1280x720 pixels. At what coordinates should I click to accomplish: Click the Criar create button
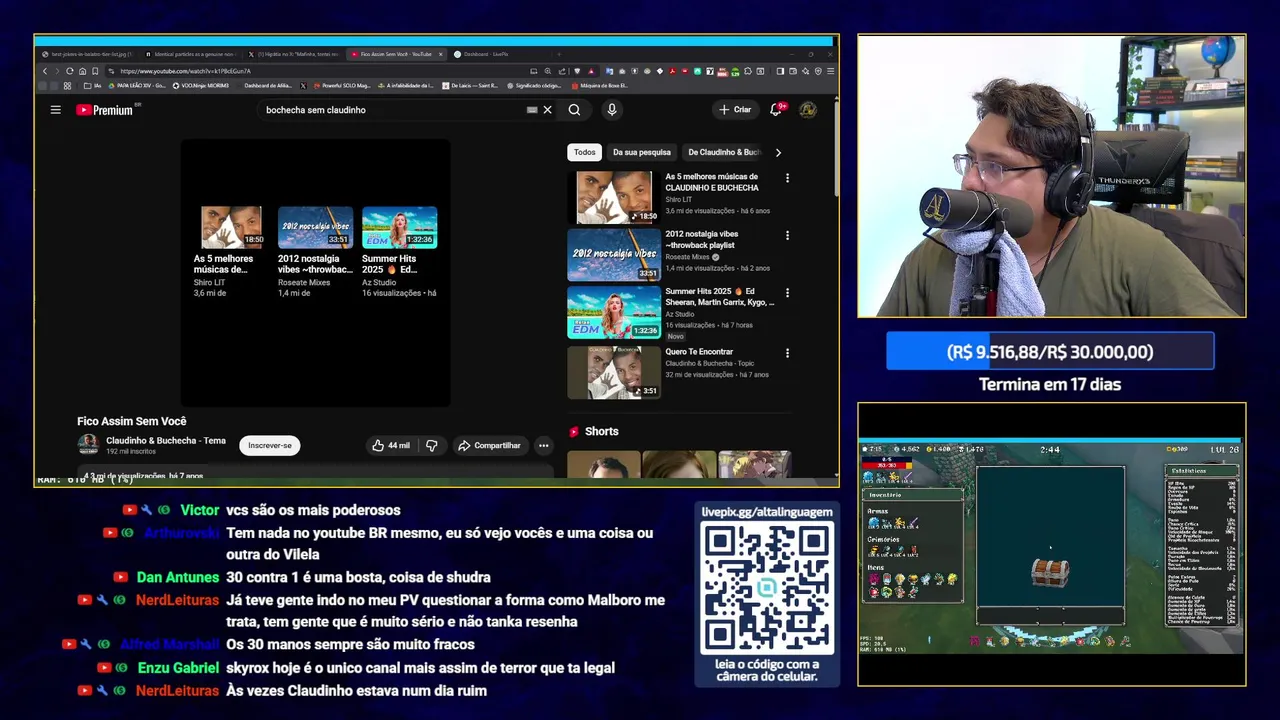tap(735, 110)
